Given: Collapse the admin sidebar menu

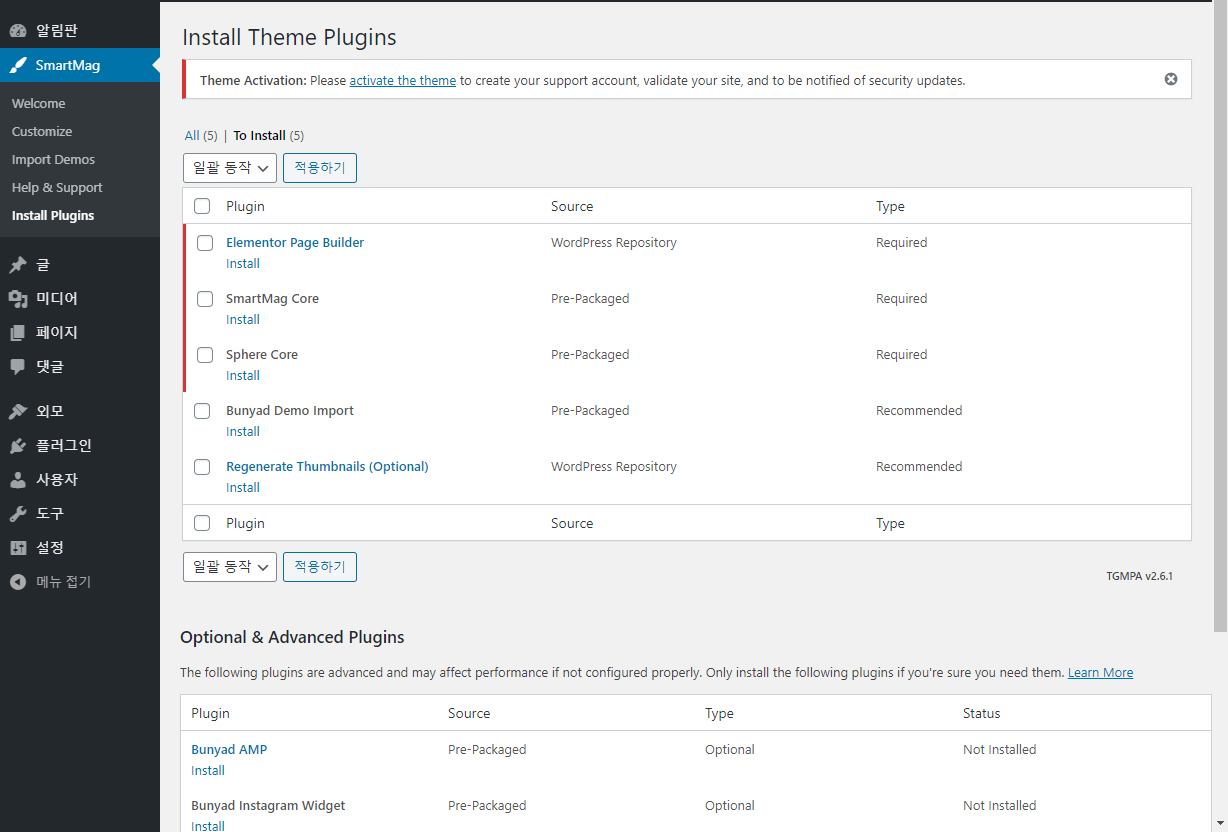Looking at the screenshot, I should coord(52,582).
